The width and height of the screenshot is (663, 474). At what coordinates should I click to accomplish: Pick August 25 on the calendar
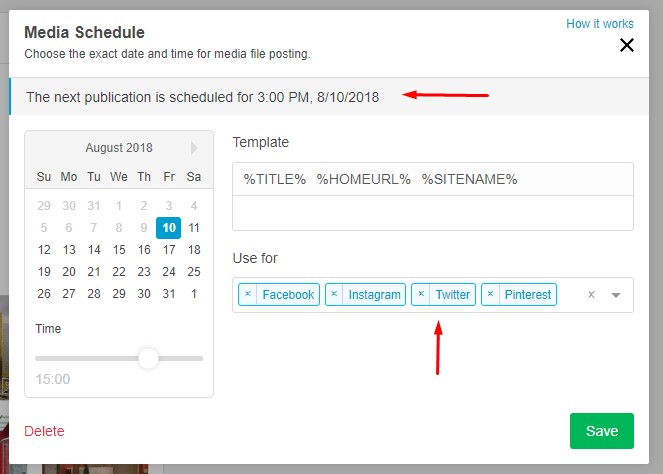tap(194, 272)
